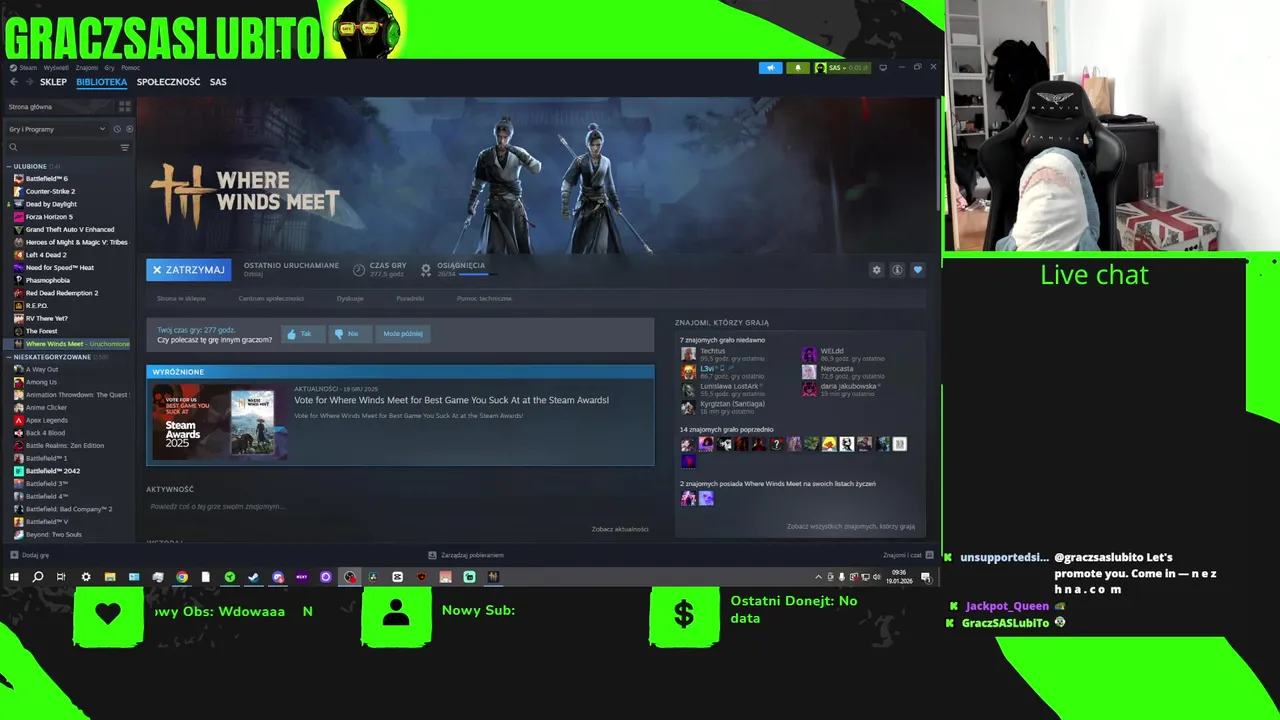Click Zobacz wszystkich znajomych, którzy grają
This screenshot has height=720, width=1280.
(x=851, y=526)
